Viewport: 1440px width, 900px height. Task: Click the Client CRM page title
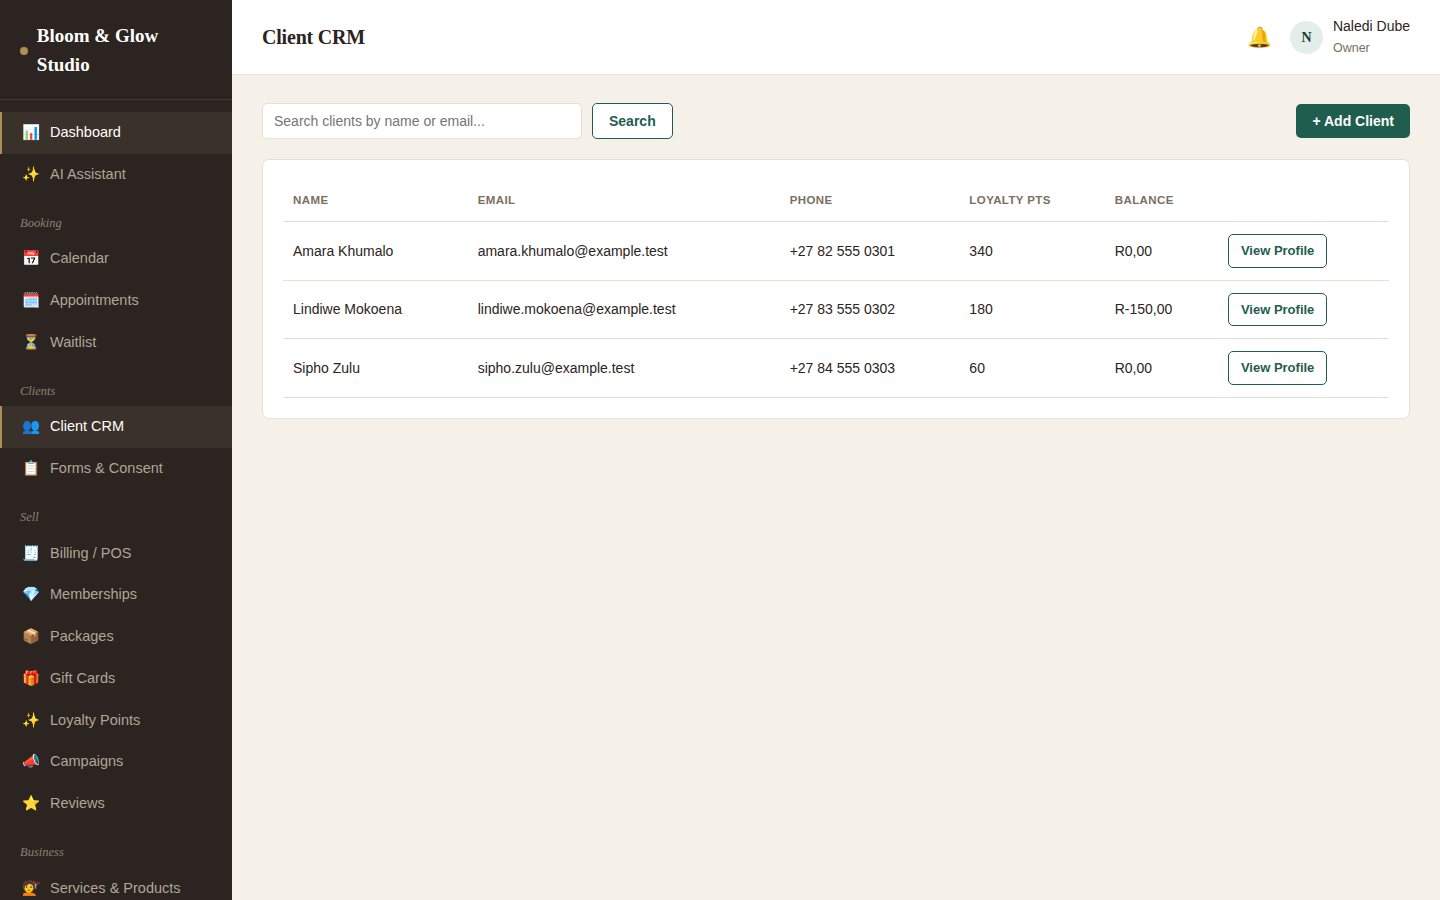coord(313,37)
